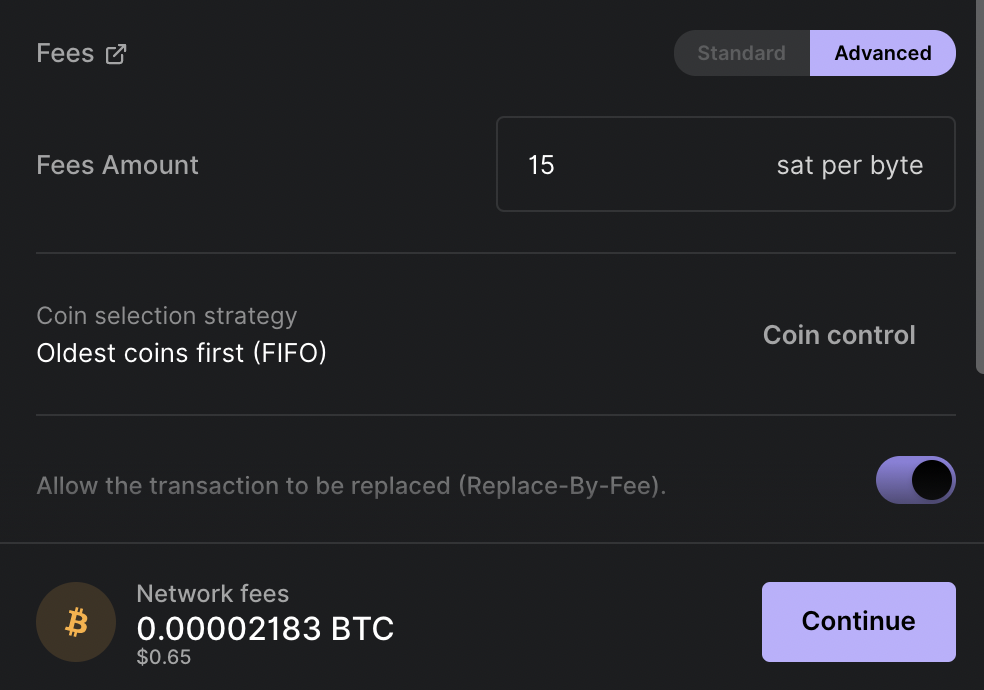Open the Fees external link icon

click(115, 54)
